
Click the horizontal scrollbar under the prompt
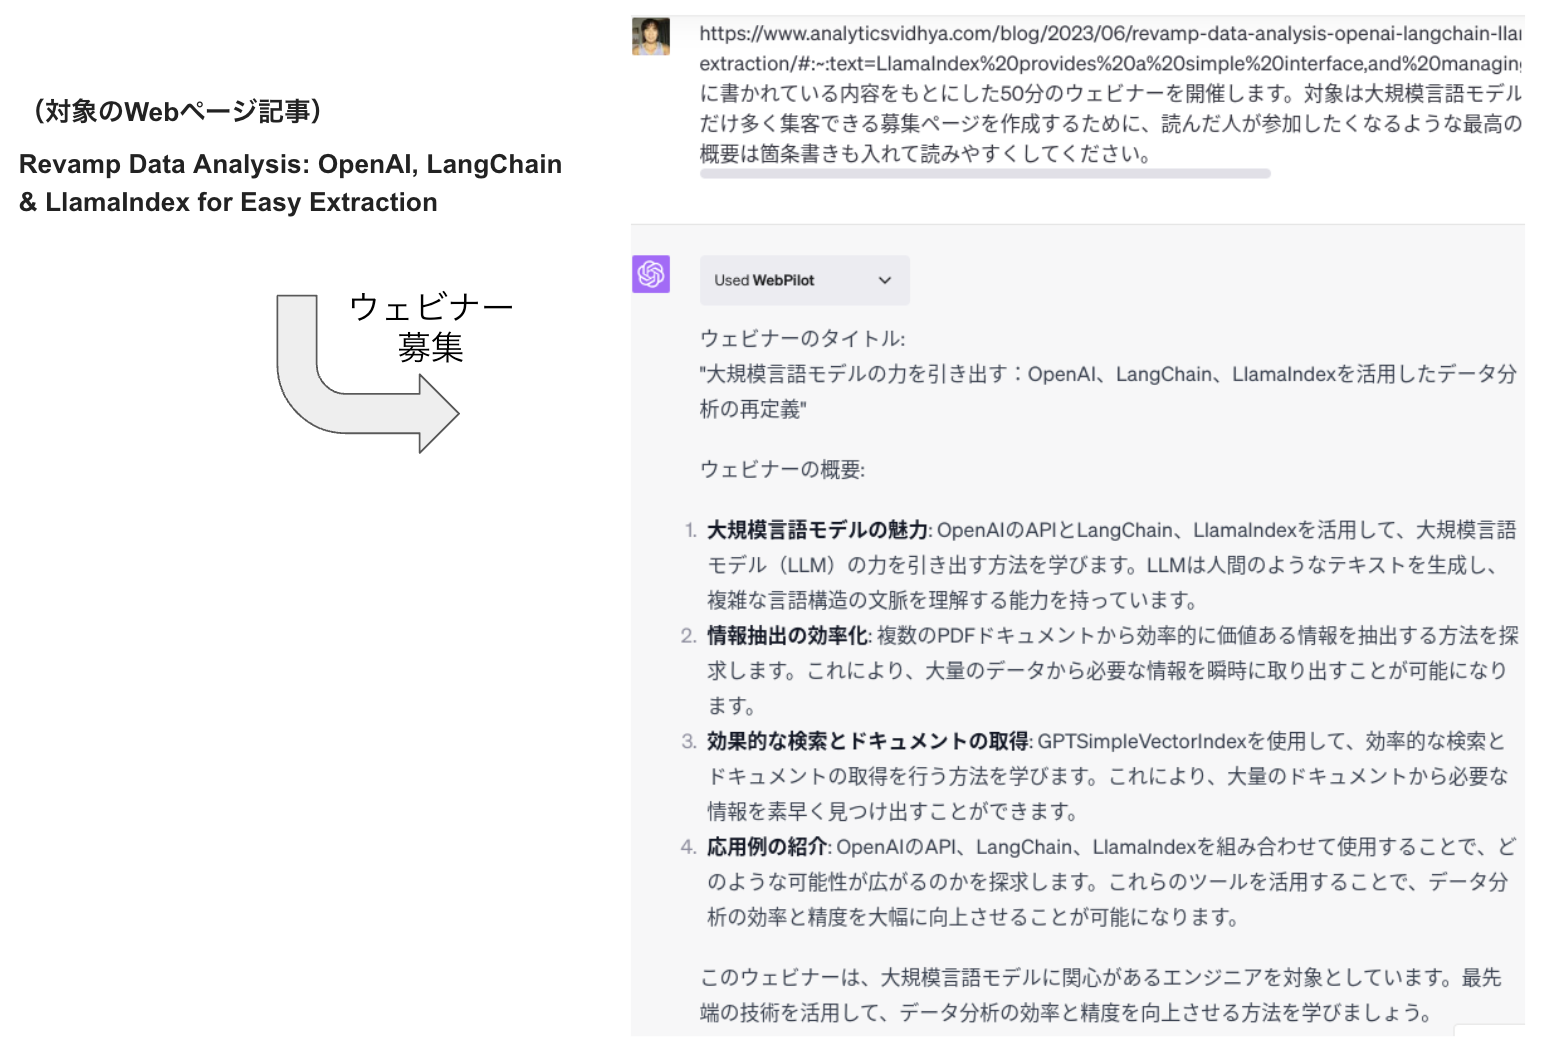pyautogui.click(x=985, y=174)
